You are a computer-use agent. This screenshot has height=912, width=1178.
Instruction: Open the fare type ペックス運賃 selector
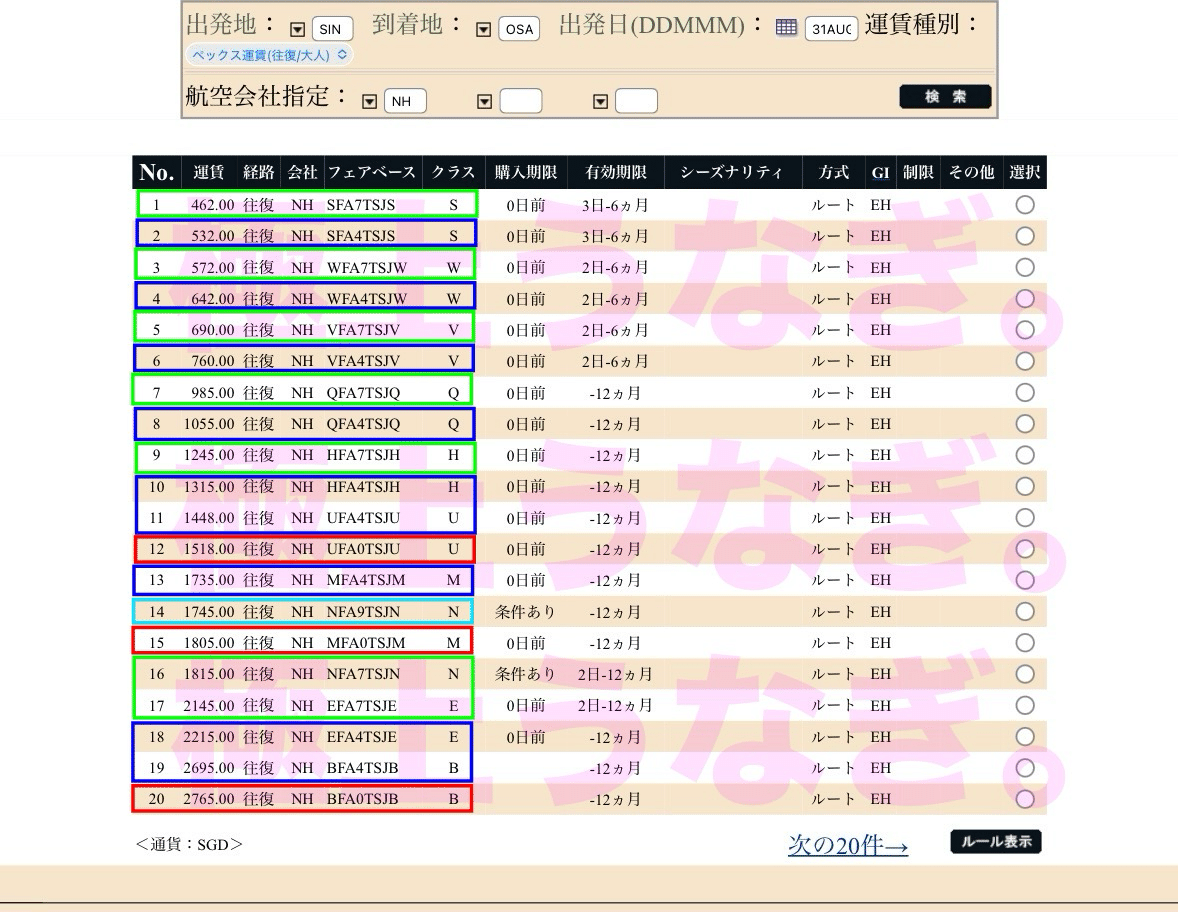tap(269, 55)
